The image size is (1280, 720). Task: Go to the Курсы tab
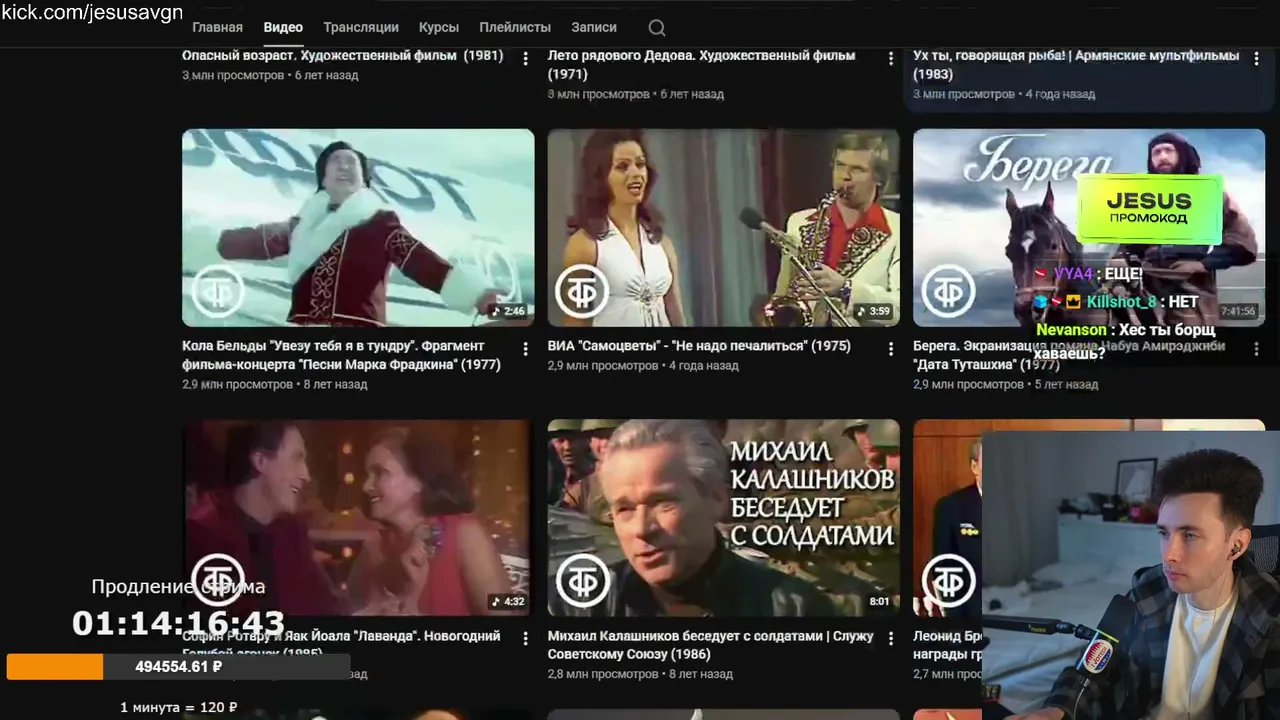[439, 27]
